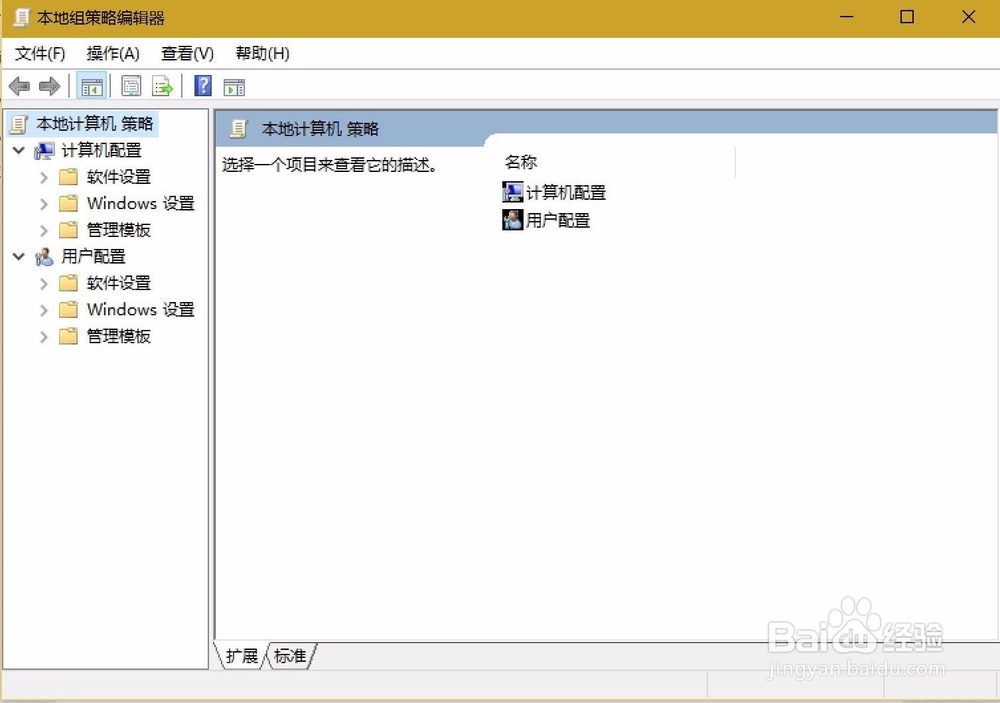Select 管理模板 label under 计算机配置
This screenshot has height=703, width=1000.
tap(119, 230)
